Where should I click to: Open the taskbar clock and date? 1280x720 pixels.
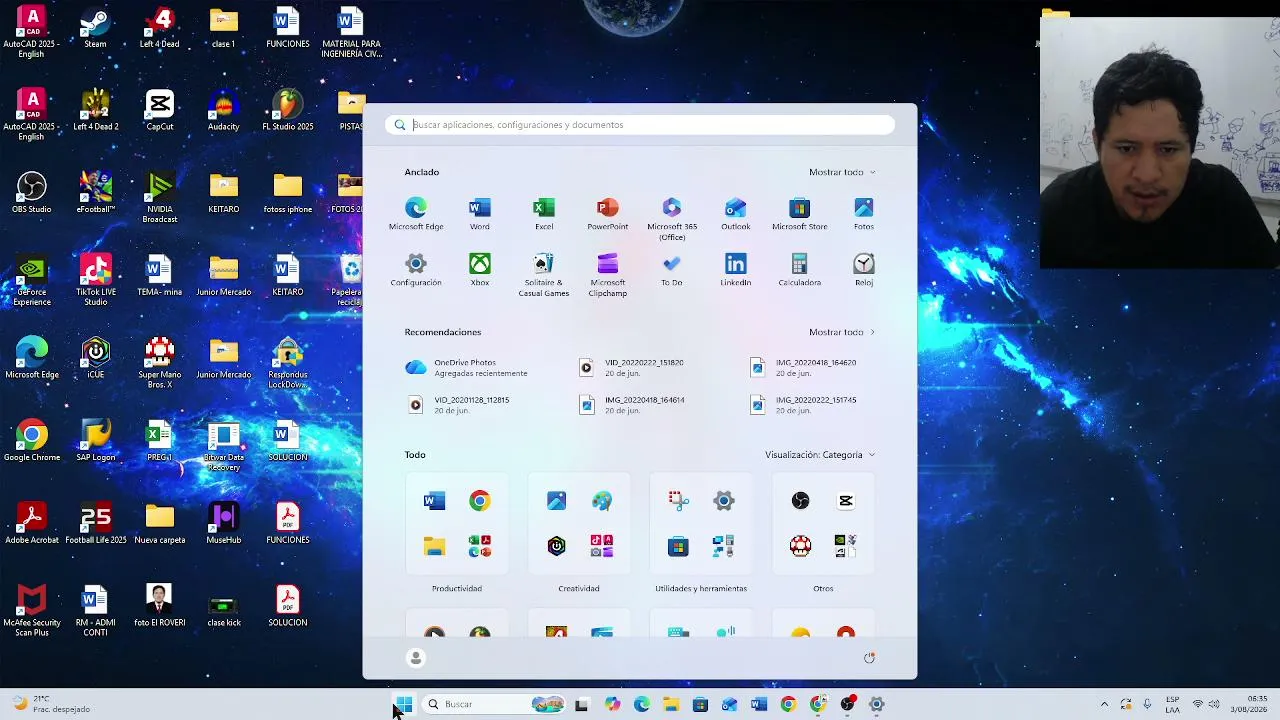click(1249, 704)
